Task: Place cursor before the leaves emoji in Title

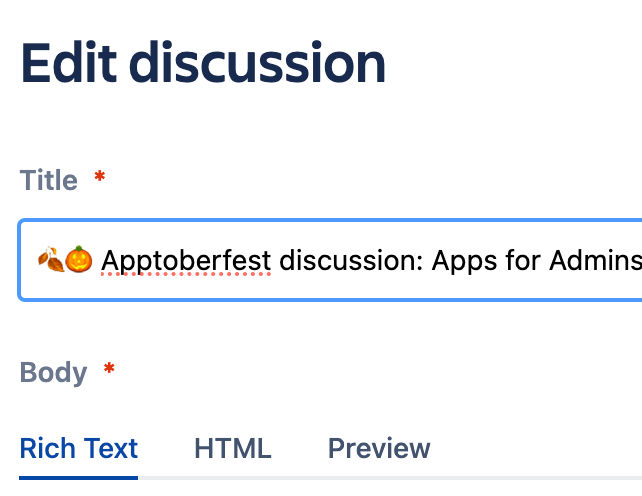Action: pyautogui.click(x=37, y=261)
